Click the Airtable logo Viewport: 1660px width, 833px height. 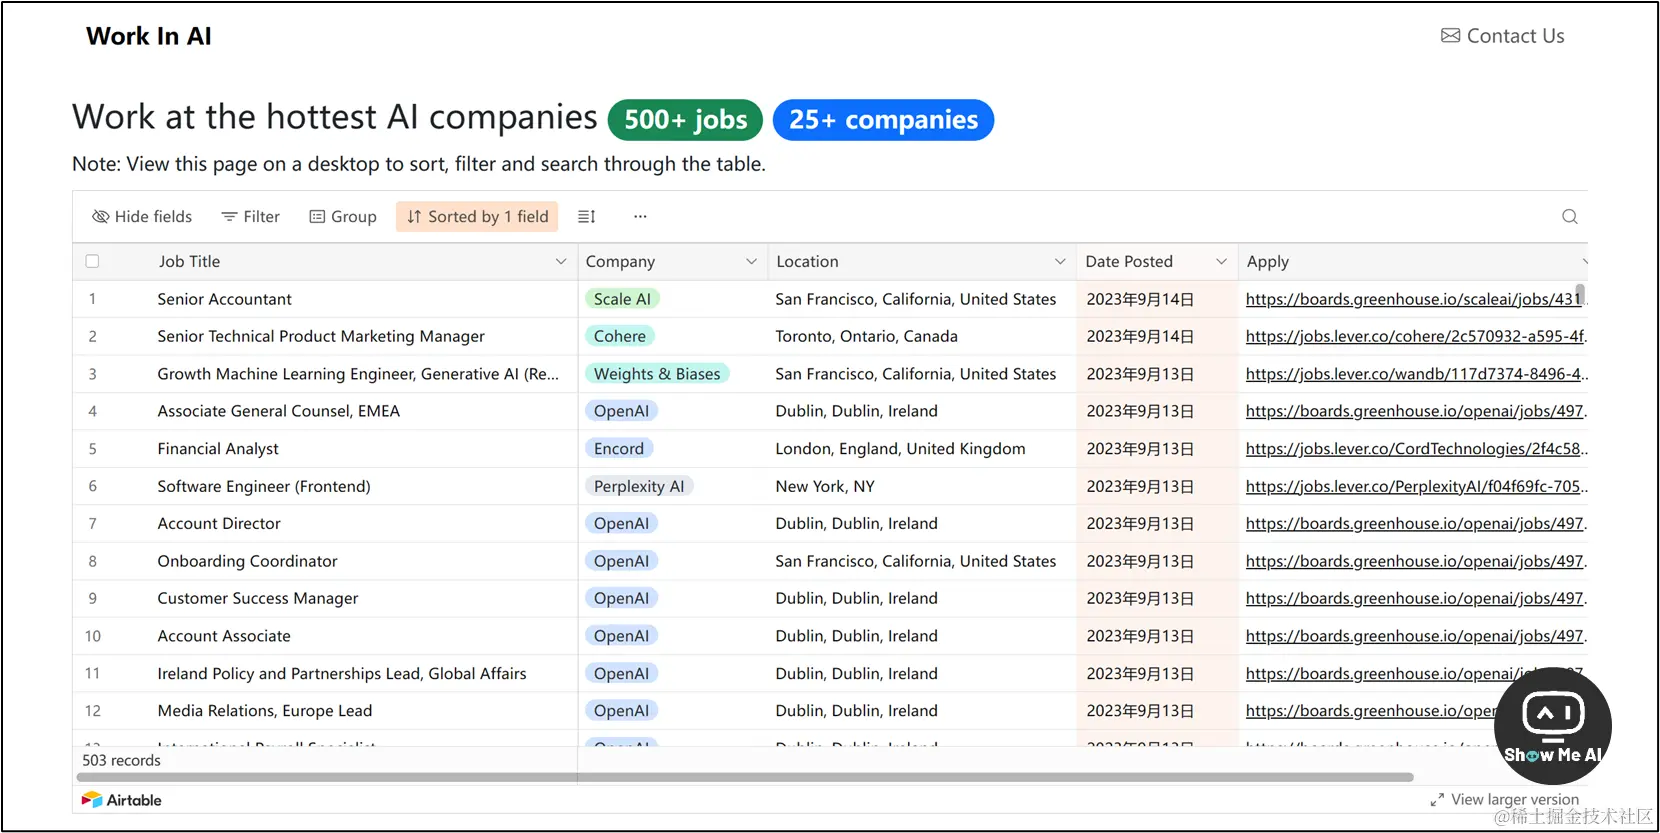pos(121,800)
